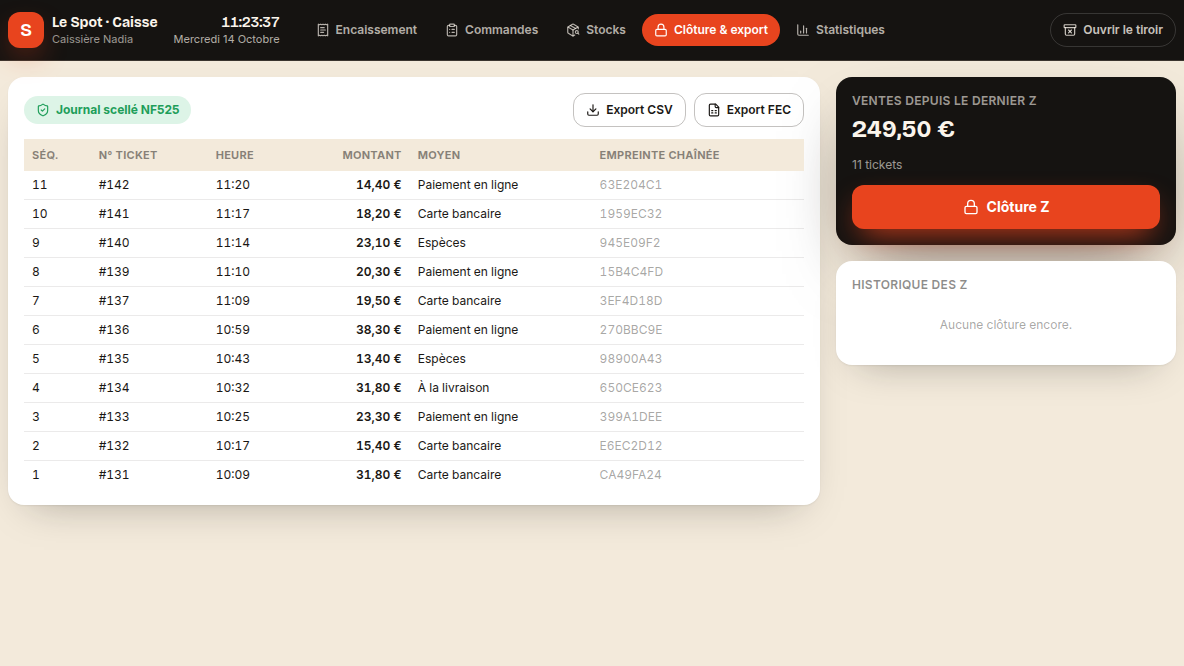
Task: Open the Encaissement tab
Action: [x=367, y=30]
